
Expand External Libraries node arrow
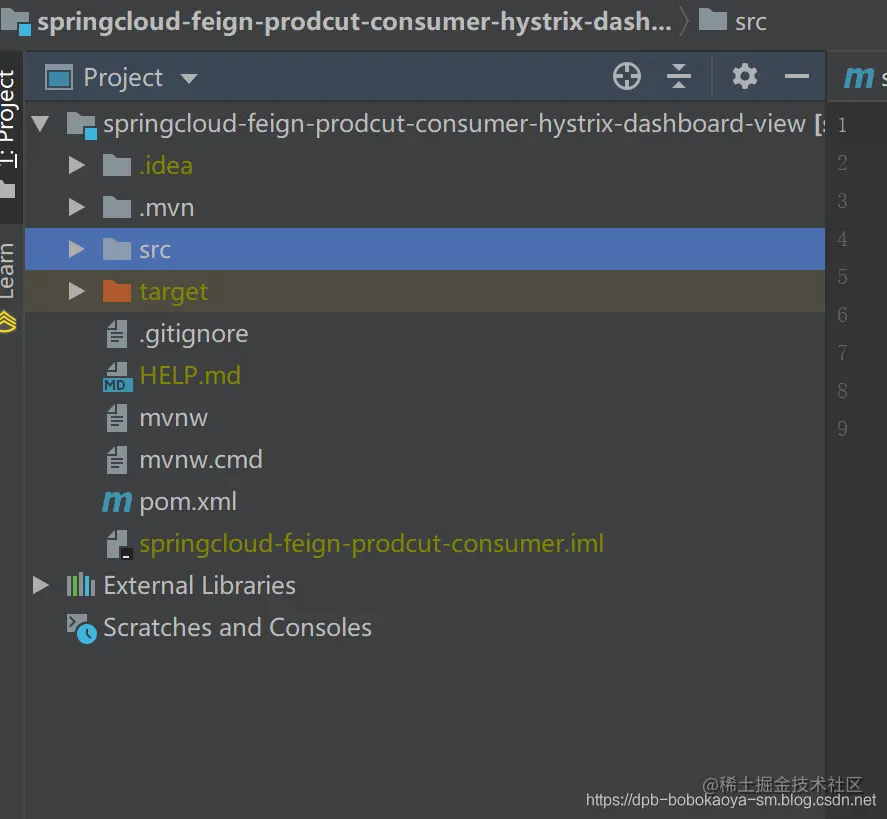coord(41,585)
